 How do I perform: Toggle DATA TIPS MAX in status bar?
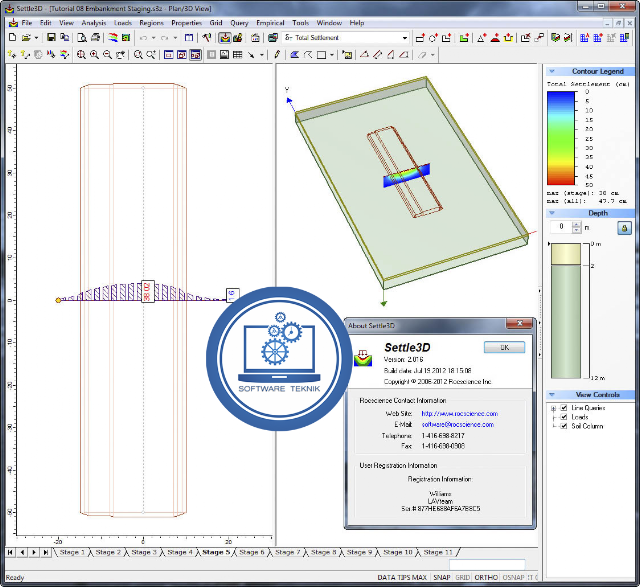point(402,577)
